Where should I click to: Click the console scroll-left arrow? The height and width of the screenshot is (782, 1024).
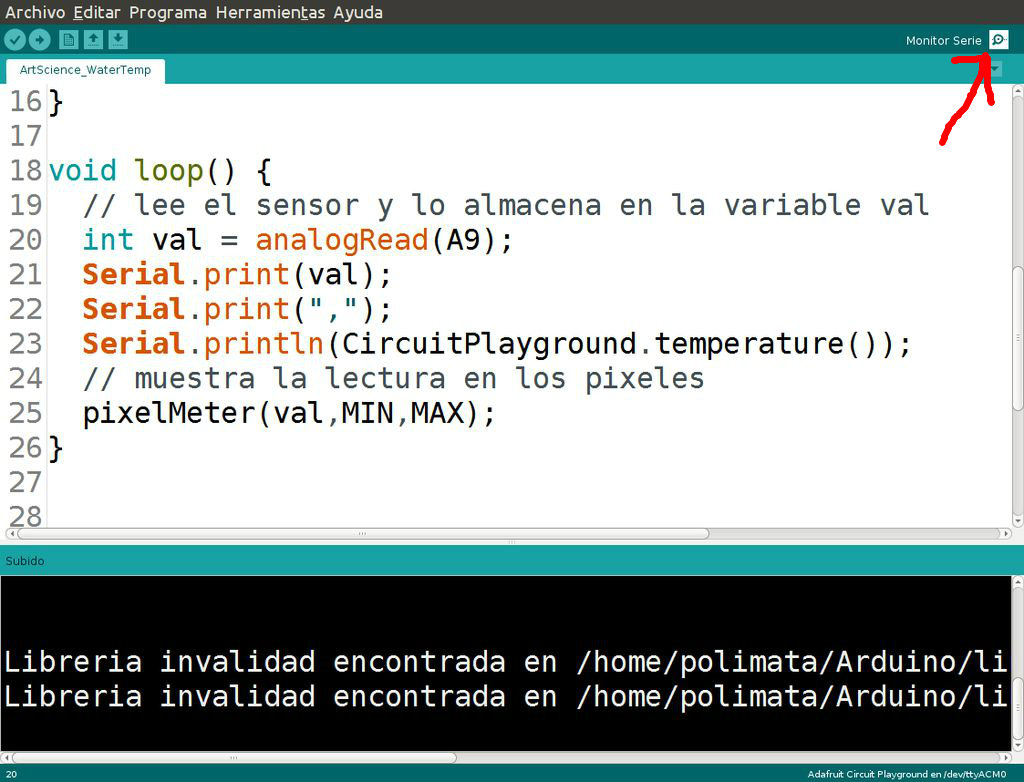[6, 758]
